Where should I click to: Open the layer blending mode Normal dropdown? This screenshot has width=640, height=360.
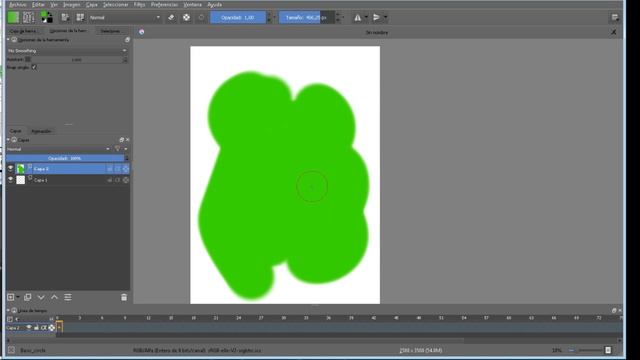(x=58, y=149)
